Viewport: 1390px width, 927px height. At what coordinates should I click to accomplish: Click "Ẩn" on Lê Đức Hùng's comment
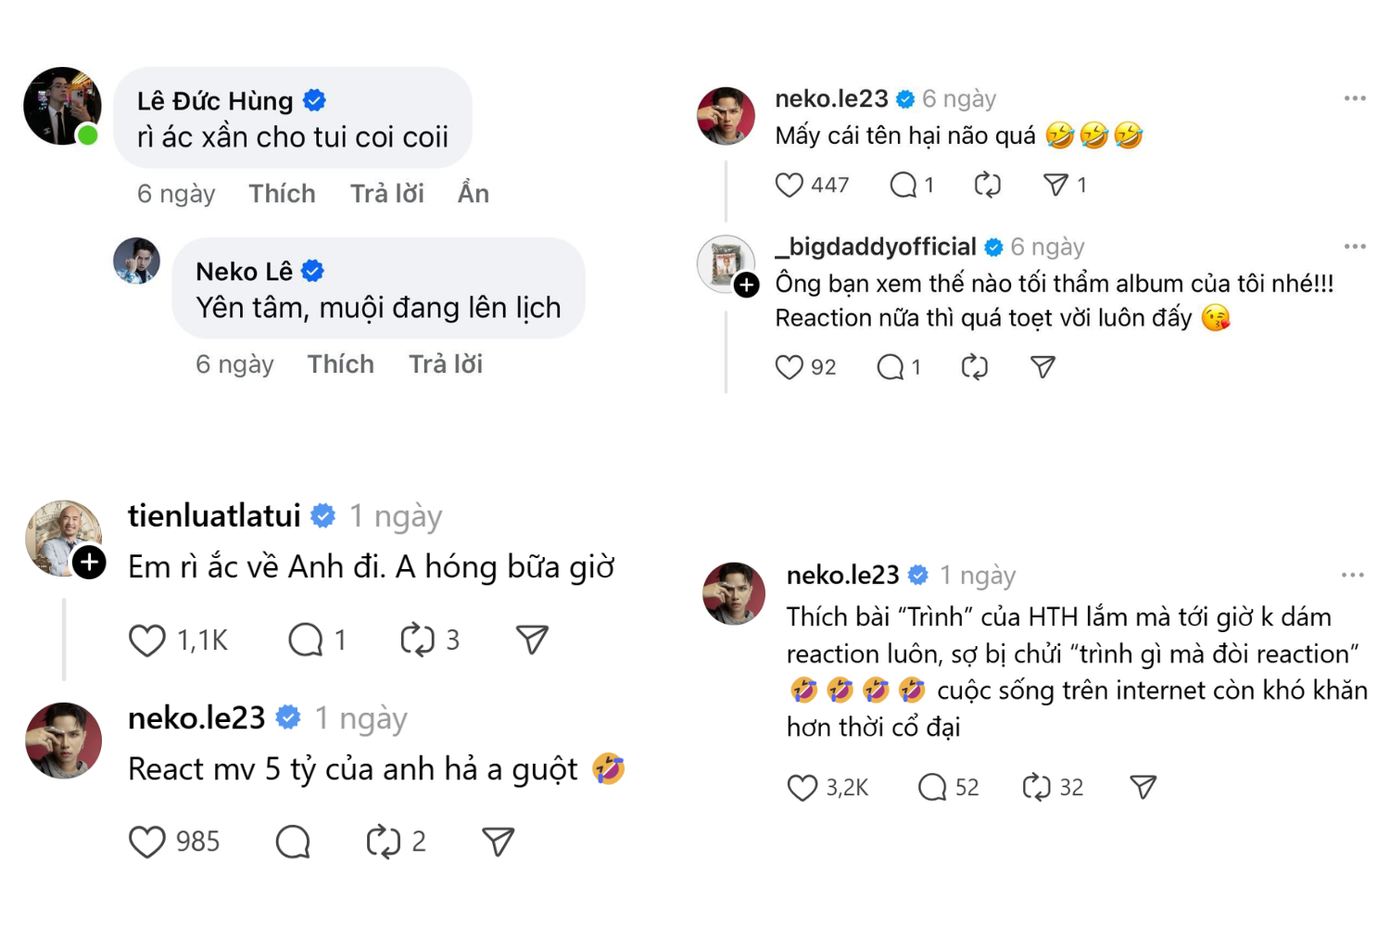pos(473,194)
